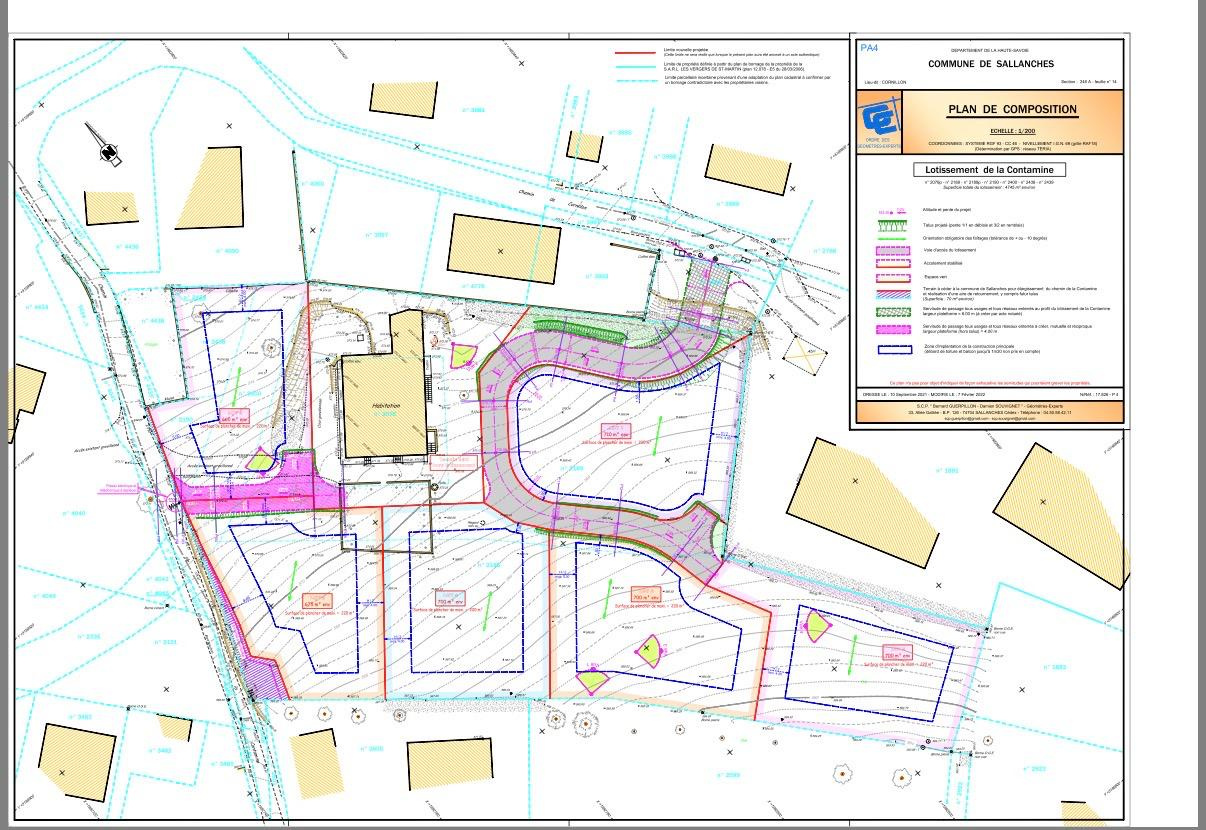Click the PLAN DE COMPOSITION title
This screenshot has width=1206, height=830.
point(1012,109)
